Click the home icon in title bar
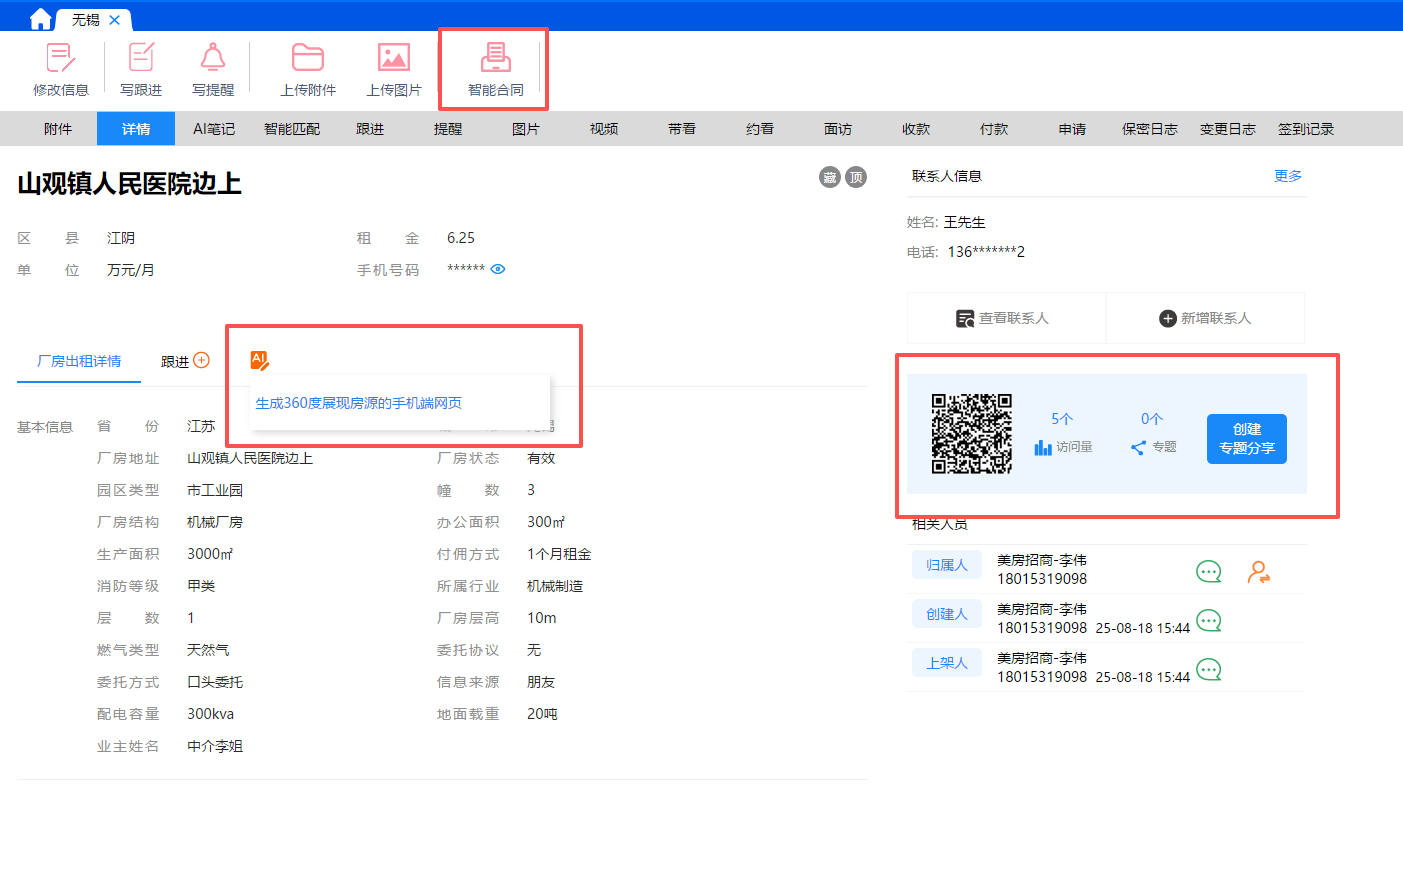Screen dimensions: 1403x872 [x=40, y=19]
